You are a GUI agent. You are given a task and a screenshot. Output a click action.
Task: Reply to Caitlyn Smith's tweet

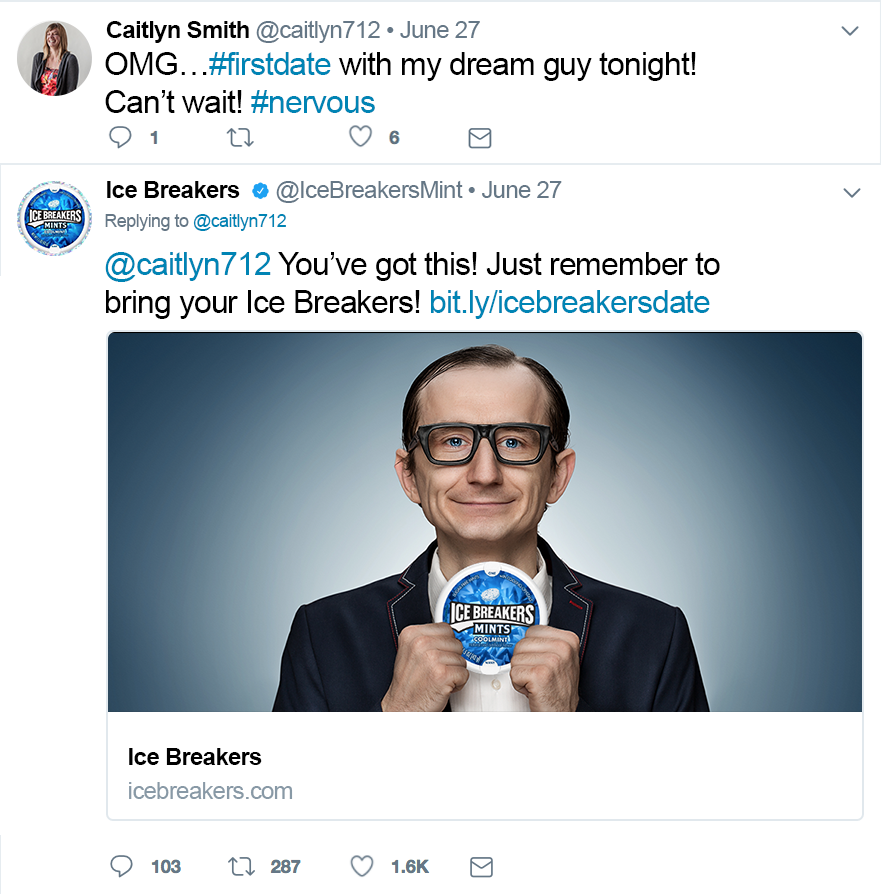(120, 137)
